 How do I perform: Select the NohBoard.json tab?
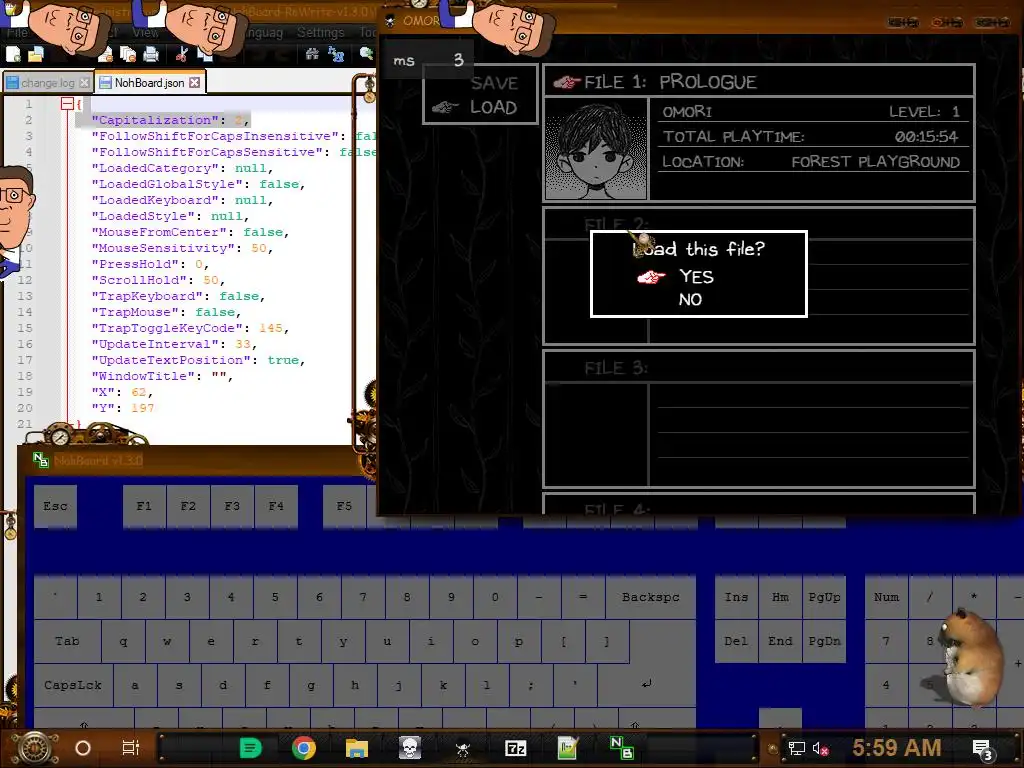150,83
